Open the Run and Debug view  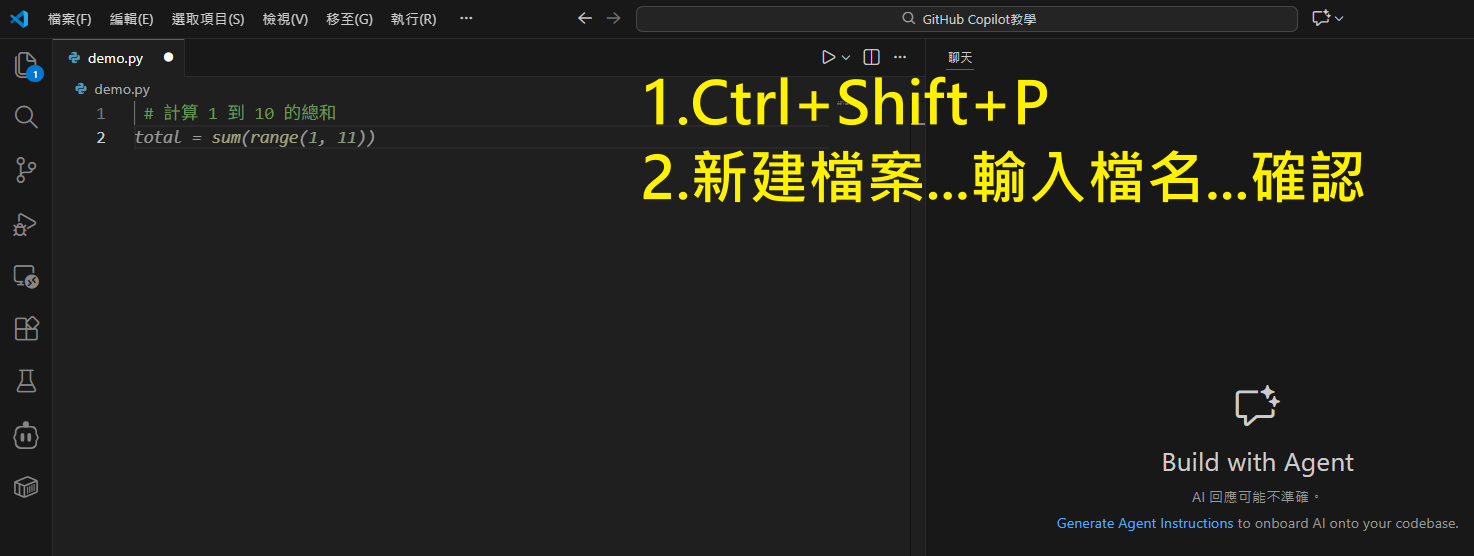pos(26,223)
